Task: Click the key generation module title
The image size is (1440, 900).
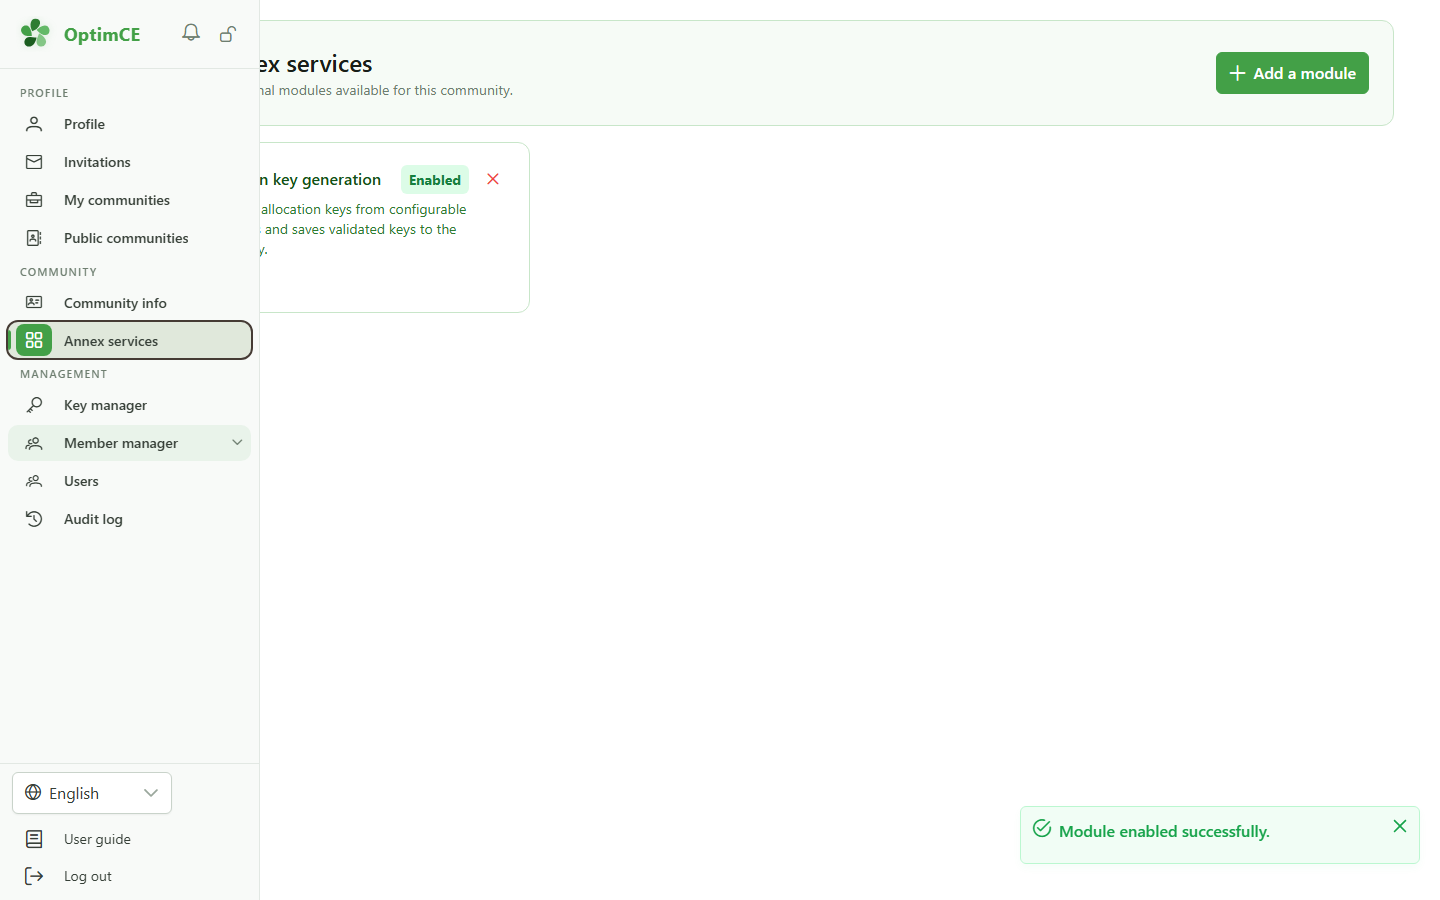Action: pos(320,180)
